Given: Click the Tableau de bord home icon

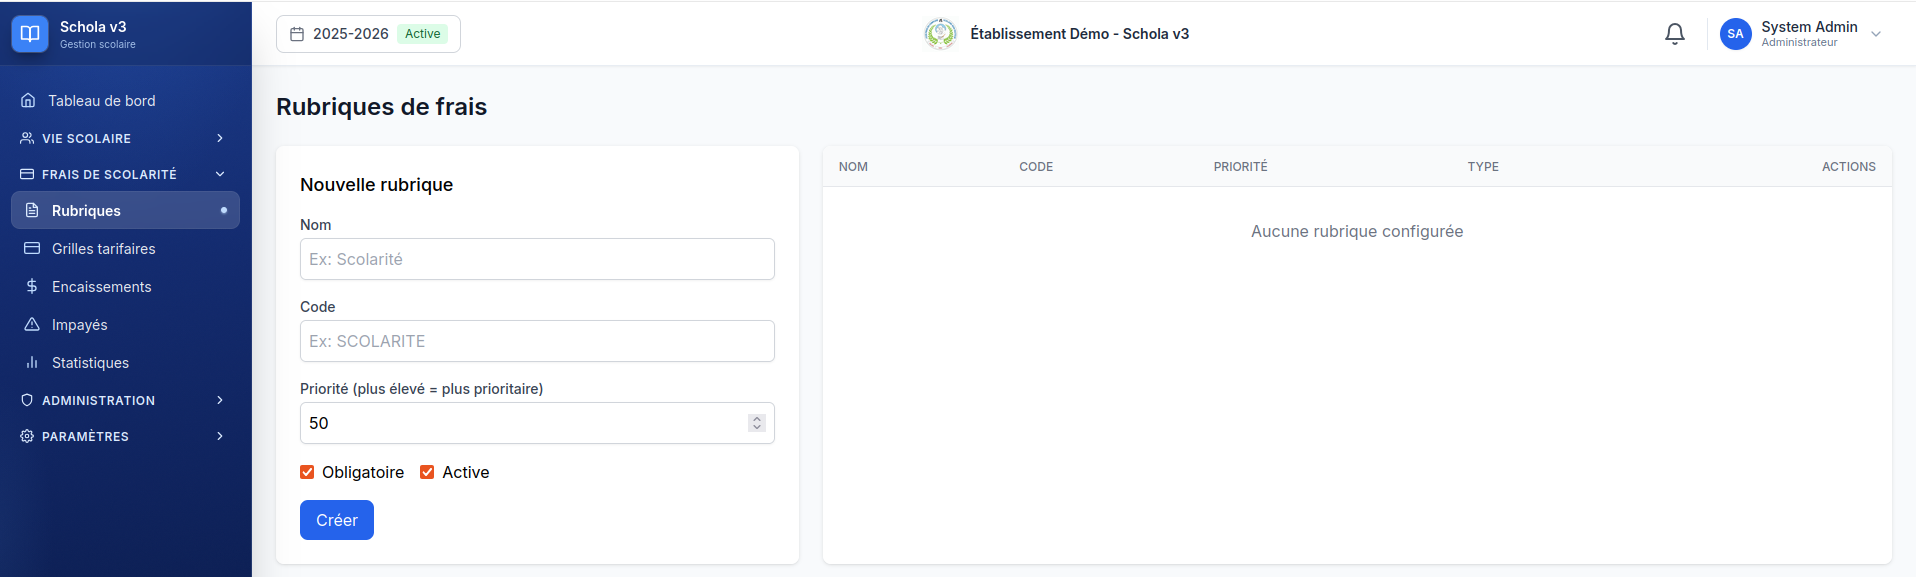Looking at the screenshot, I should 28,101.
